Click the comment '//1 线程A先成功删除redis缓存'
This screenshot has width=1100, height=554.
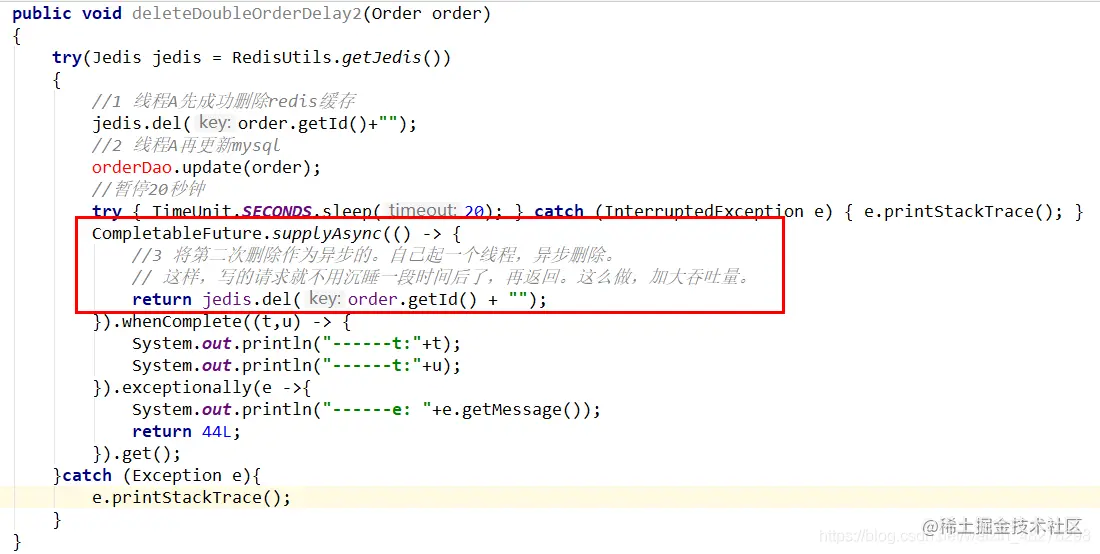(224, 102)
